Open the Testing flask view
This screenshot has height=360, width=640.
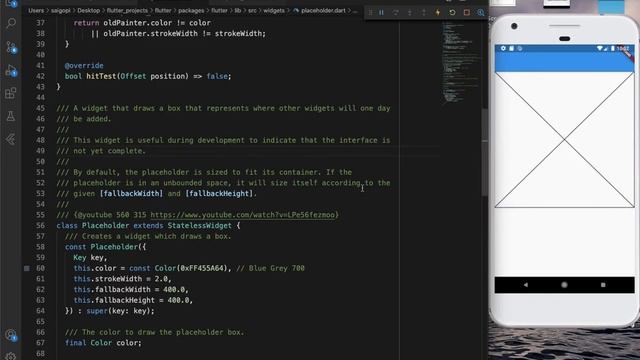coord(11,116)
